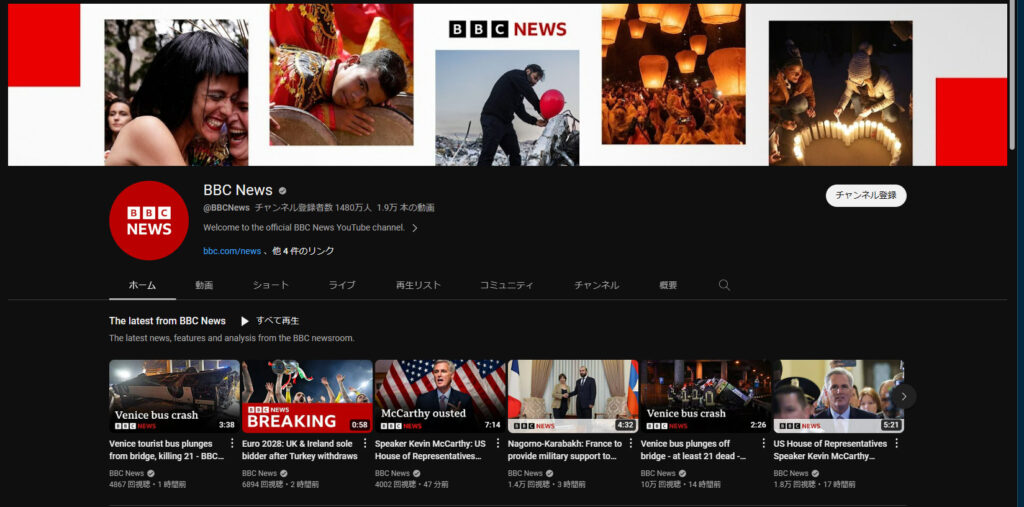Open the ライブ tab
The height and width of the screenshot is (507, 1024).
[342, 285]
